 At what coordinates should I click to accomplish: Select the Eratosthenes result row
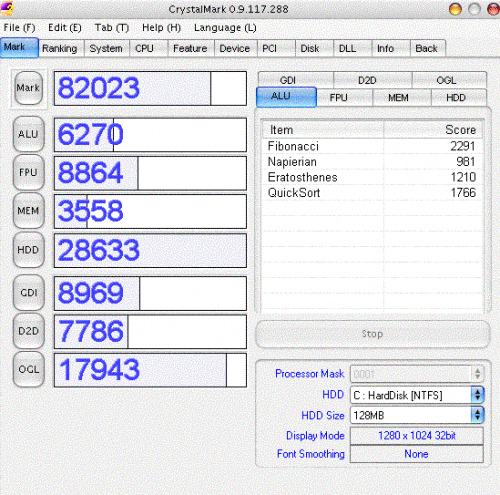372,177
